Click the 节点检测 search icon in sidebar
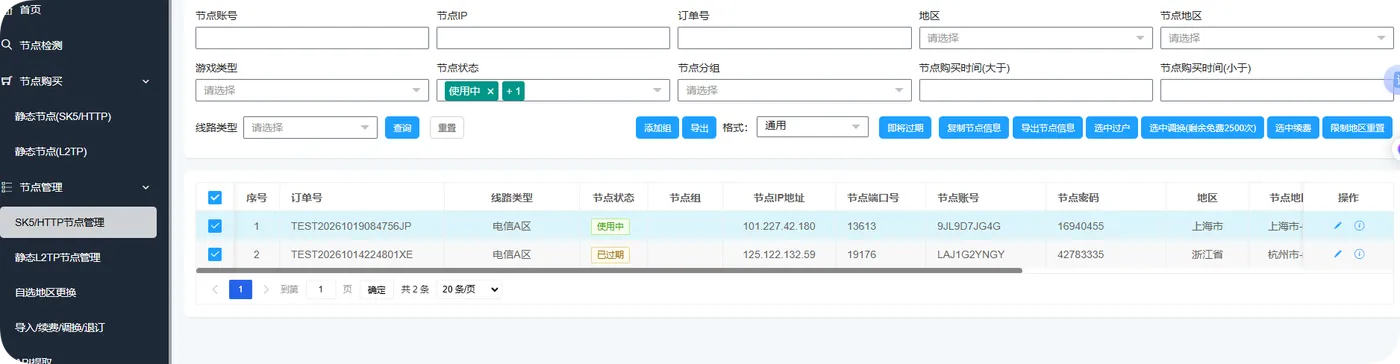 point(7,45)
